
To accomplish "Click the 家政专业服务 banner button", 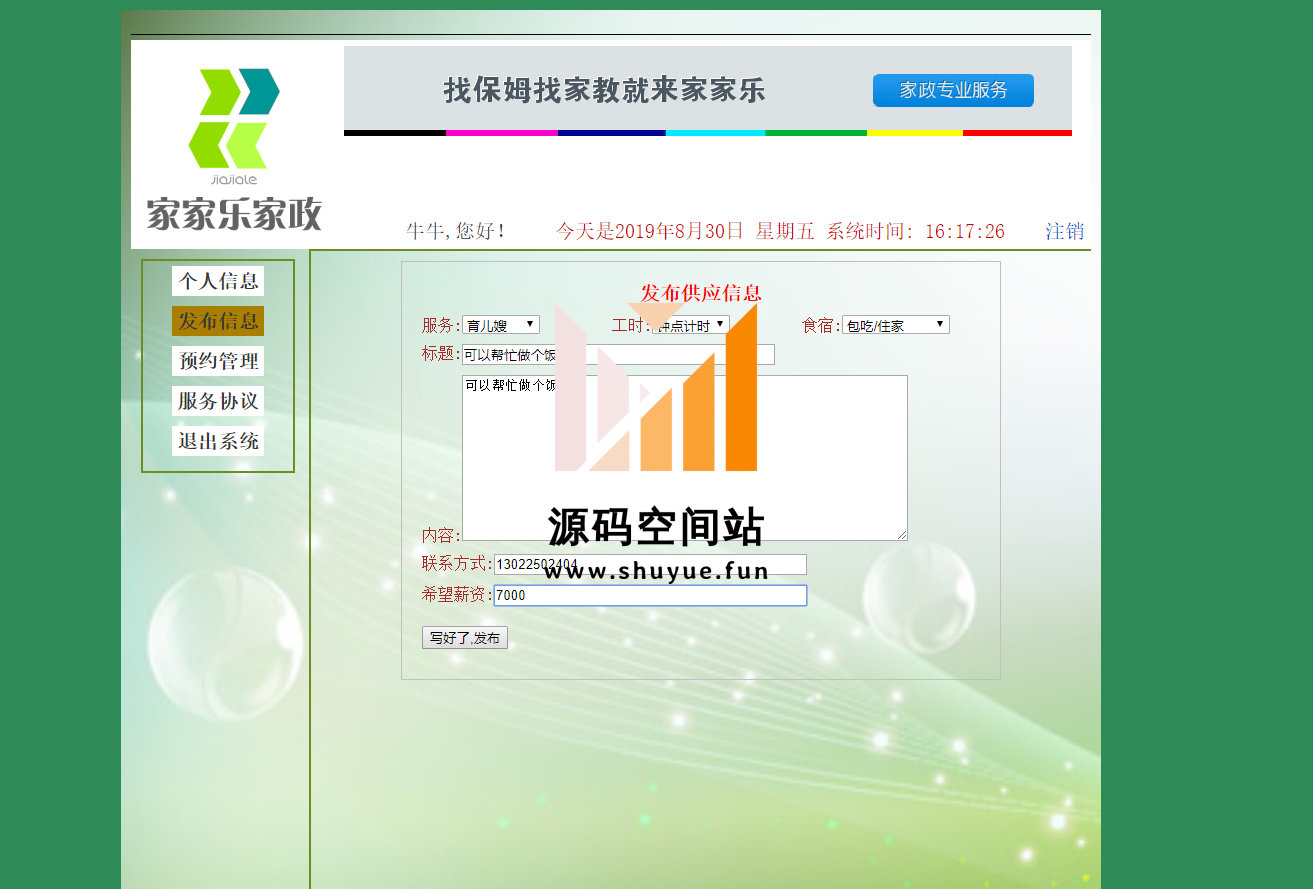I will click(953, 90).
